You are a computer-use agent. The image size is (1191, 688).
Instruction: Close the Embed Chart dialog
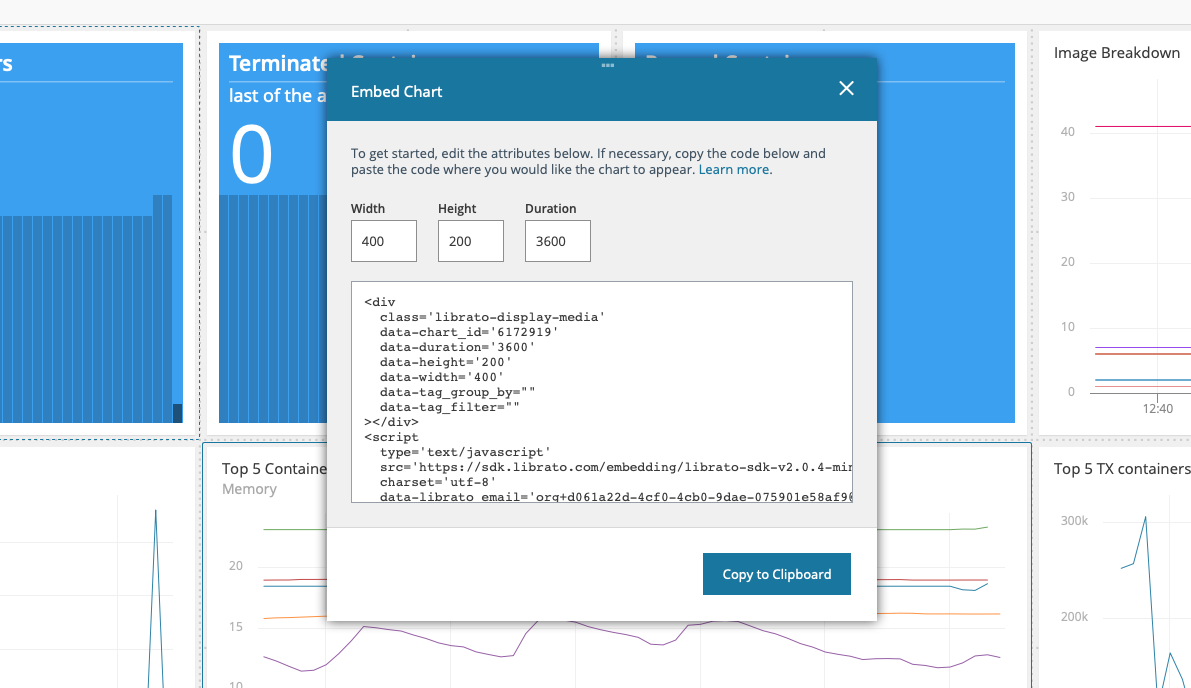coord(846,88)
